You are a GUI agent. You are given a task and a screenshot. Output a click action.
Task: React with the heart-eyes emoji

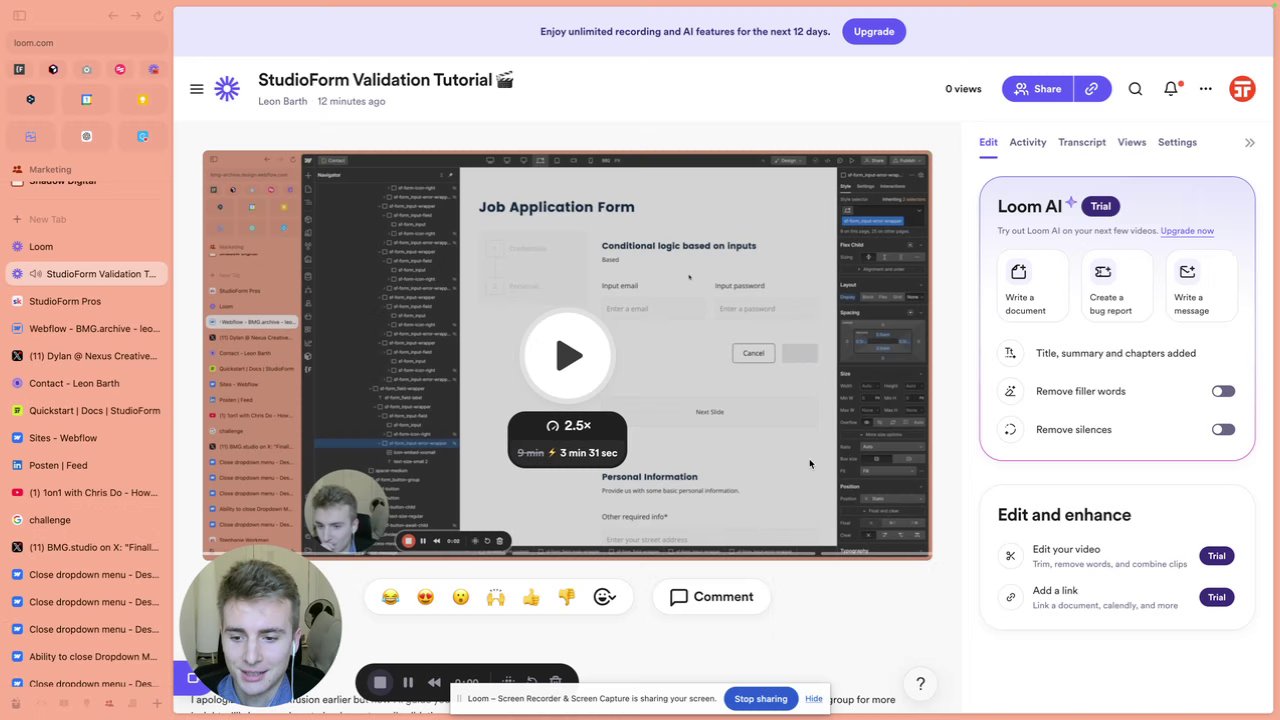pyautogui.click(x=425, y=597)
